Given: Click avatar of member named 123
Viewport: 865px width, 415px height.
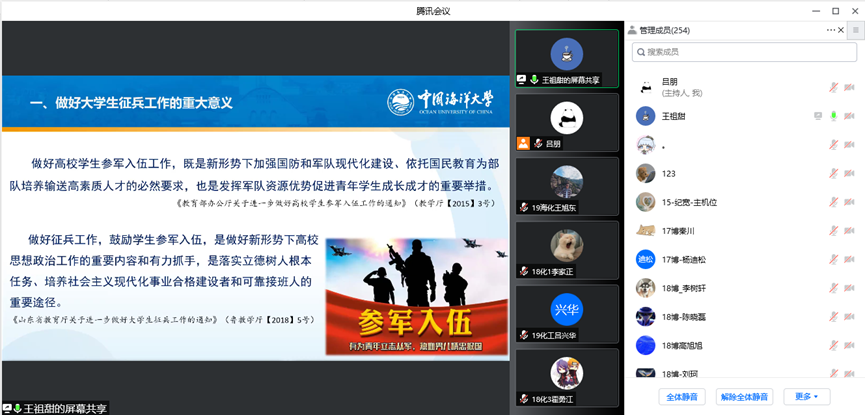Looking at the screenshot, I should [x=645, y=173].
